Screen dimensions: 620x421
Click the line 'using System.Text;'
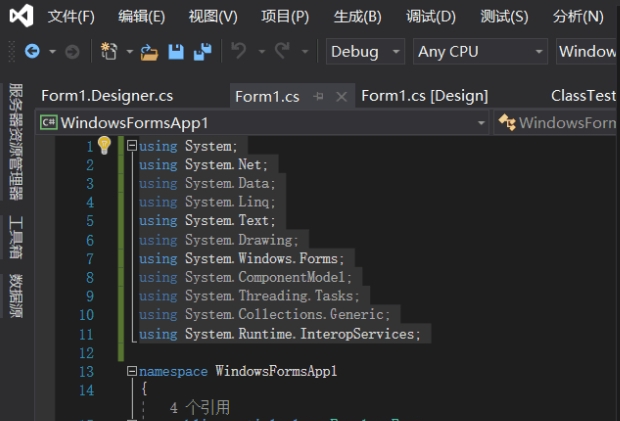pyautogui.click(x=207, y=220)
